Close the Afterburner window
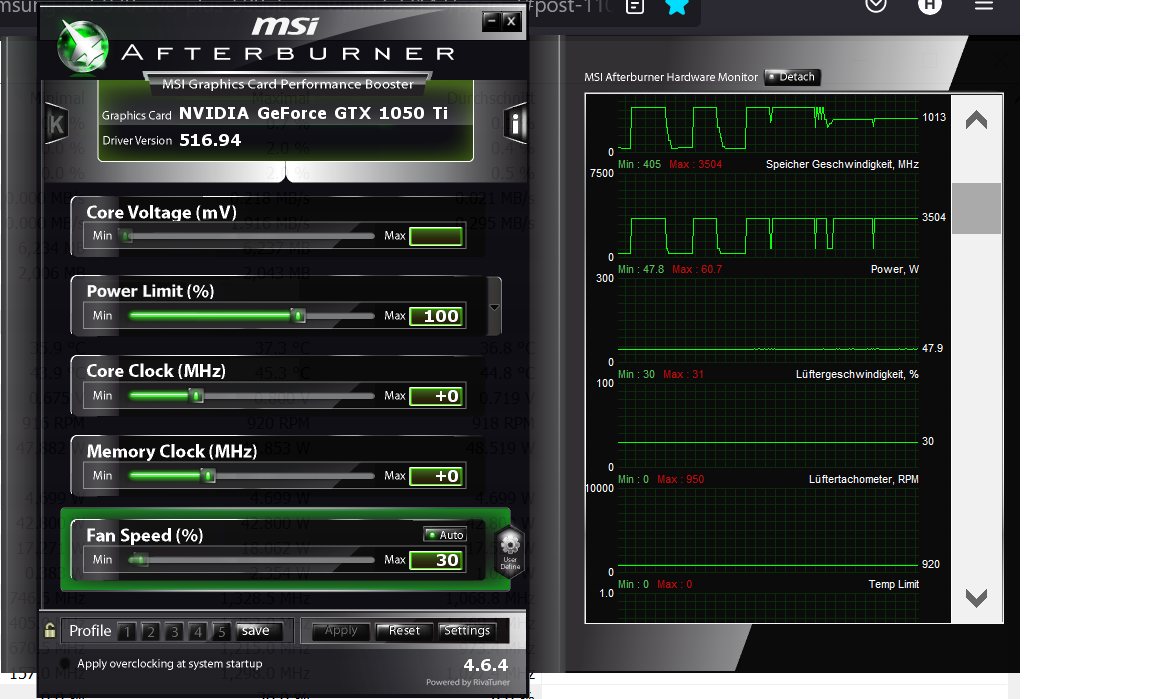The width and height of the screenshot is (1152, 699). (511, 21)
